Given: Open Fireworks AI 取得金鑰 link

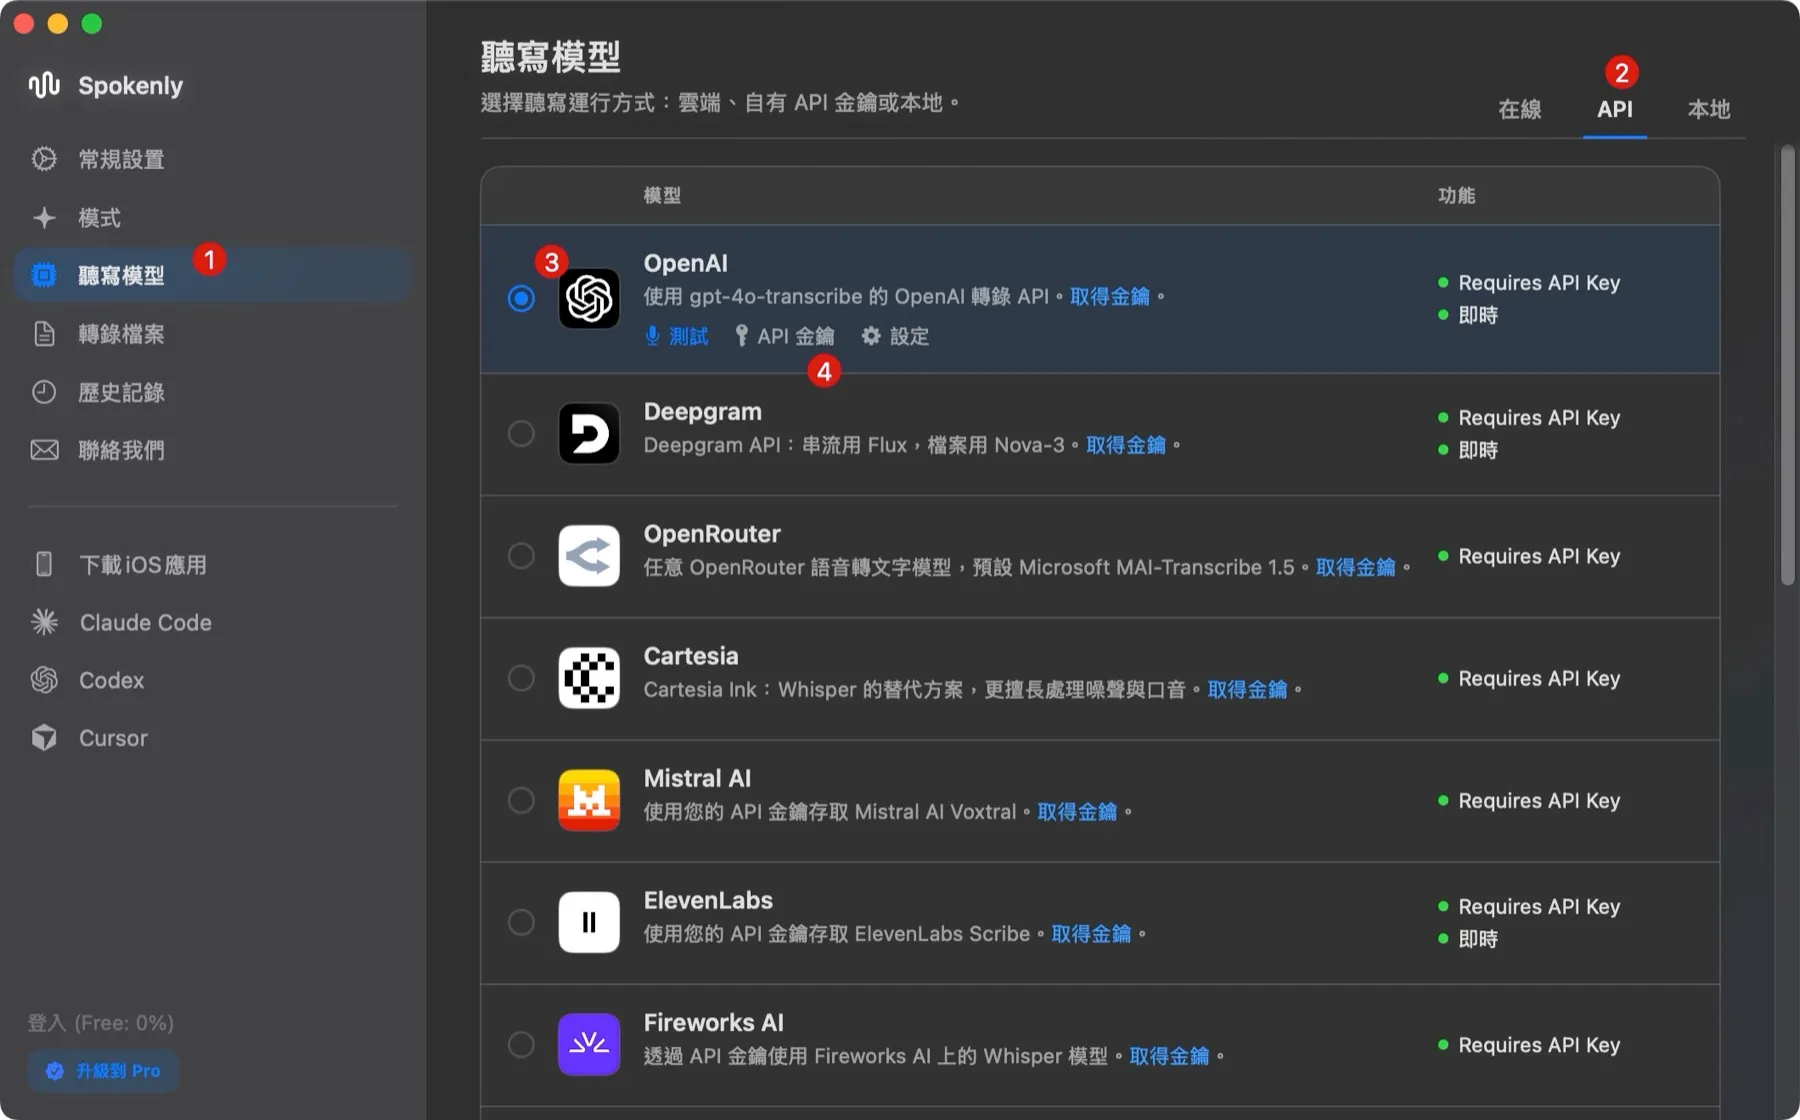Looking at the screenshot, I should pyautogui.click(x=1169, y=1056).
